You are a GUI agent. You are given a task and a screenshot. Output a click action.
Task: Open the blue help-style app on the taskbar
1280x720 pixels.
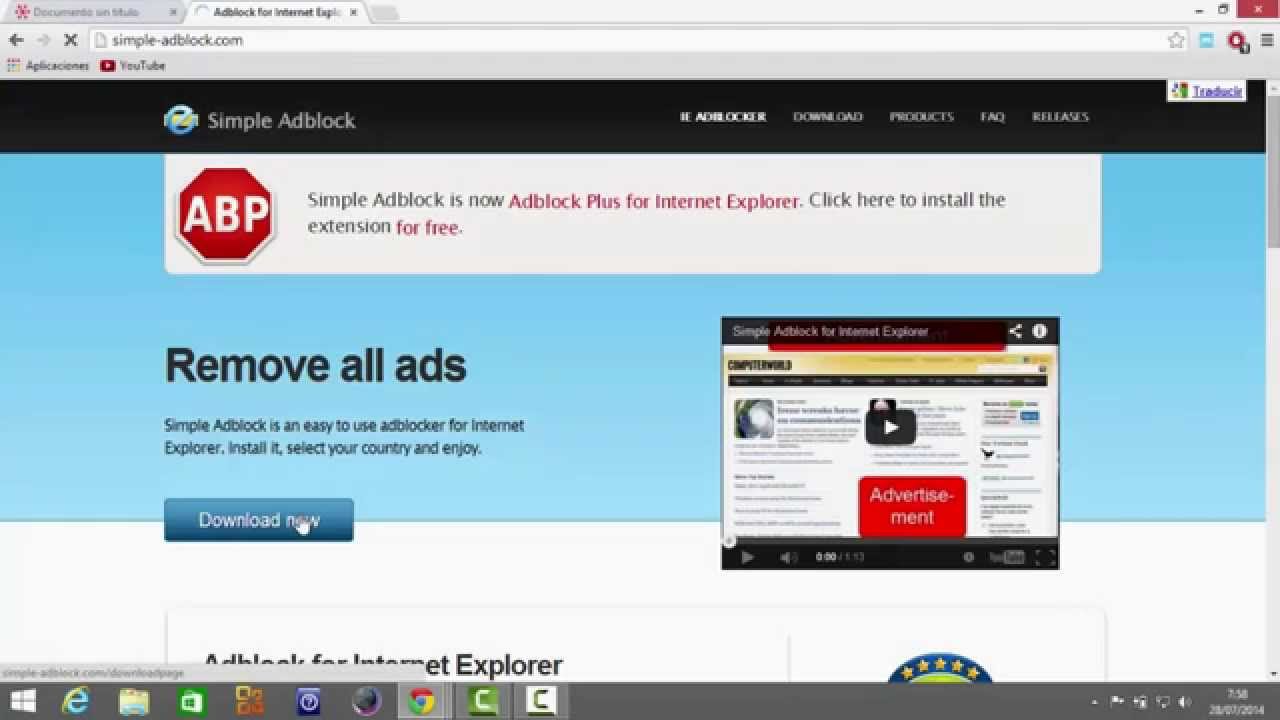[x=308, y=702]
